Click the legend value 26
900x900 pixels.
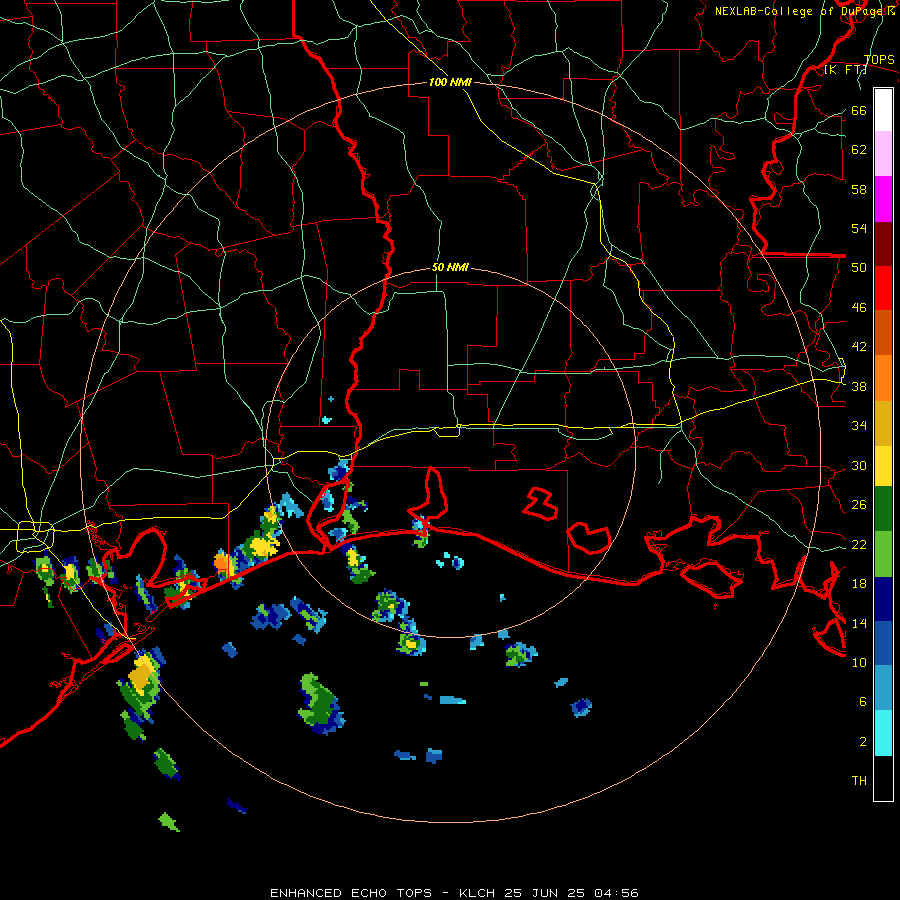pyautogui.click(x=859, y=505)
